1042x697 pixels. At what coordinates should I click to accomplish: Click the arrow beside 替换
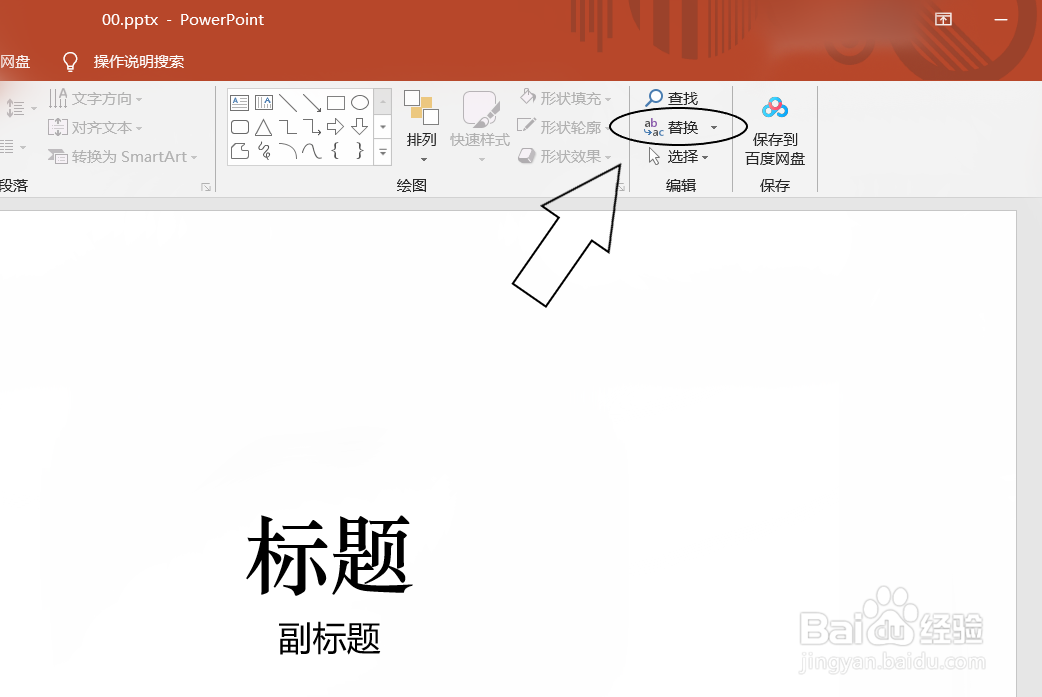pyautogui.click(x=714, y=128)
